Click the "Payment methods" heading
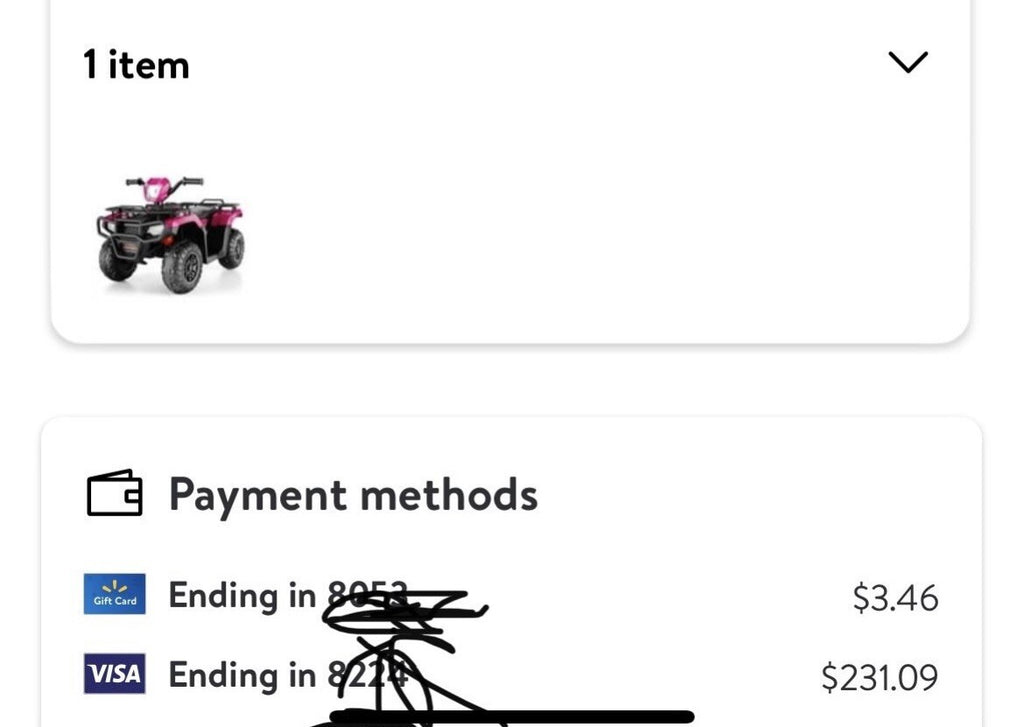Image resolution: width=1024 pixels, height=727 pixels. point(352,494)
